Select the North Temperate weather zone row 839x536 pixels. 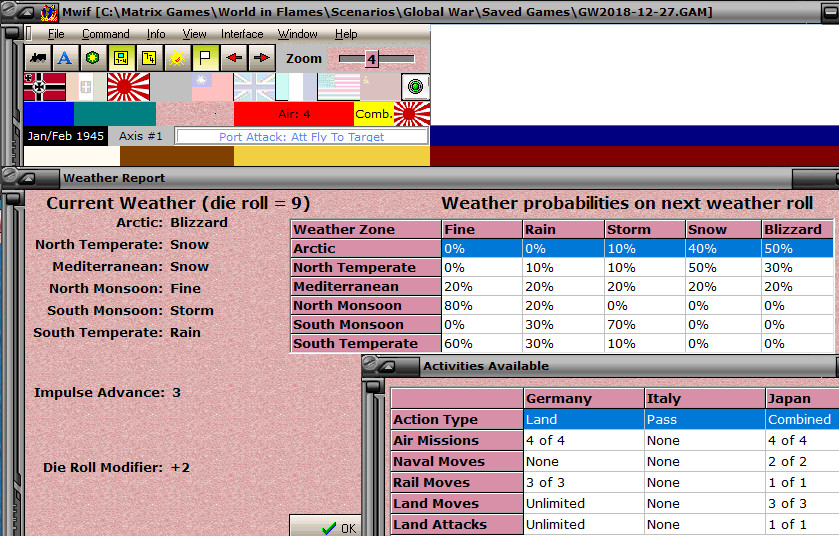tap(562, 267)
